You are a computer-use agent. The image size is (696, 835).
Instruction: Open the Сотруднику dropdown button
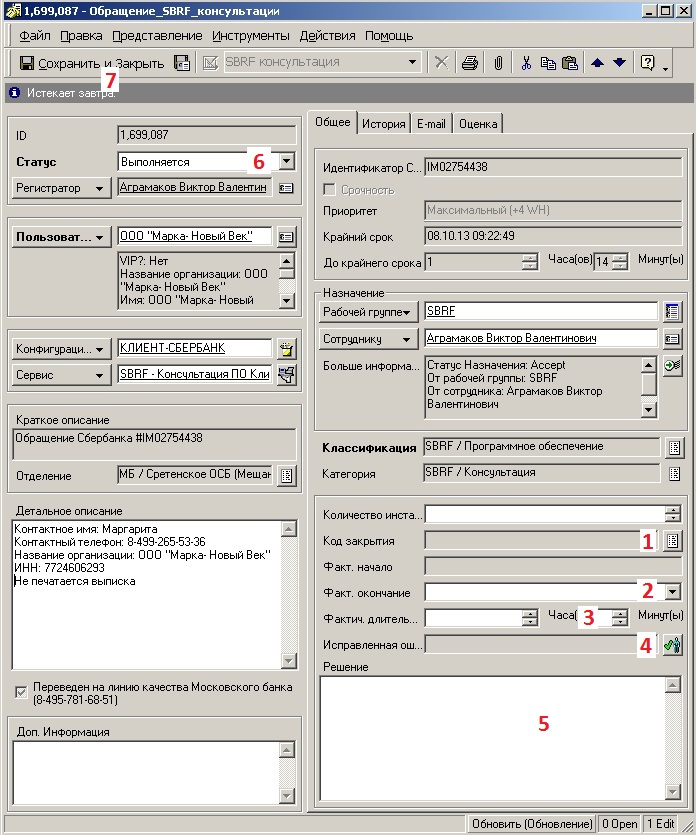click(x=367, y=339)
